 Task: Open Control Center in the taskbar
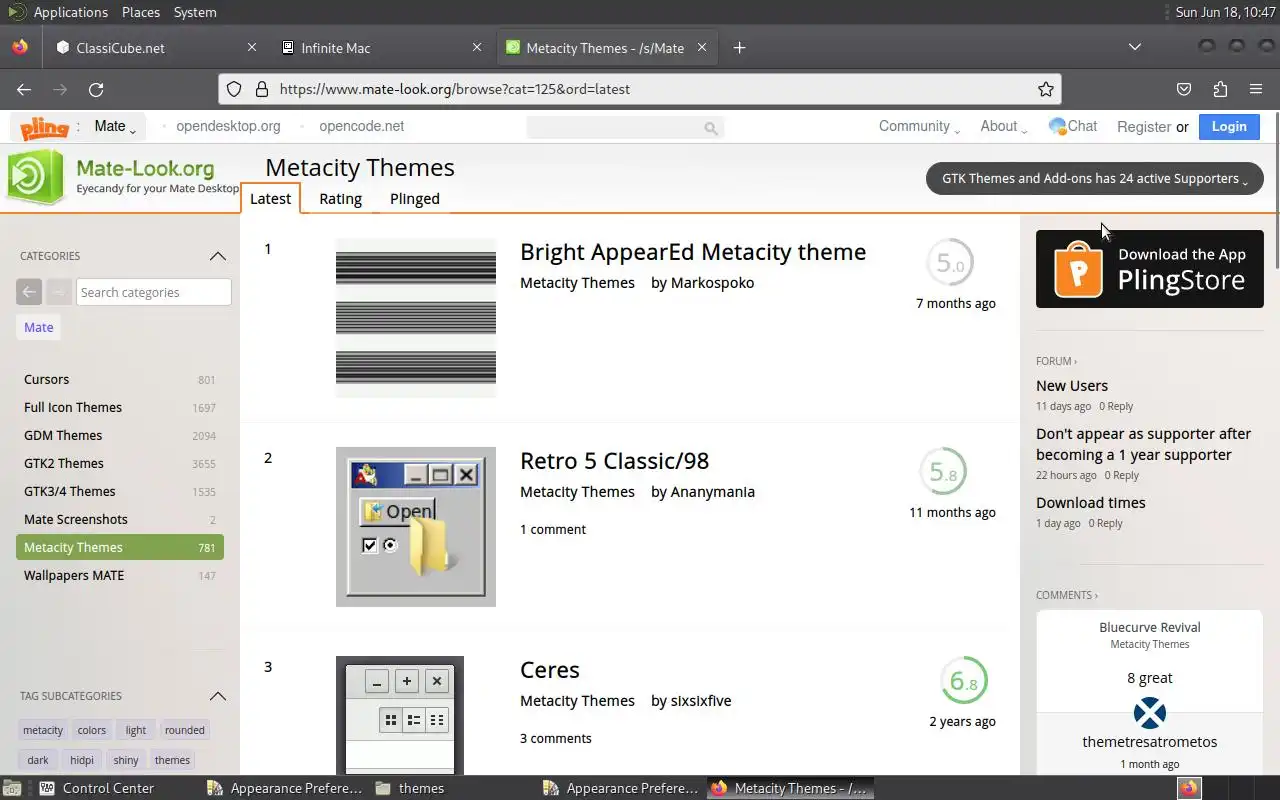point(99,788)
